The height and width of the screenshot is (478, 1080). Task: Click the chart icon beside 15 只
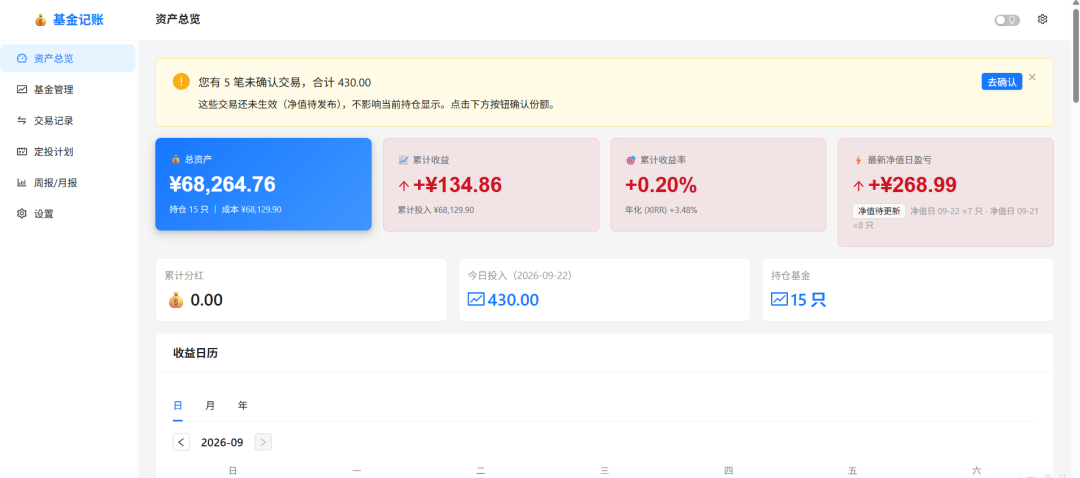pos(779,300)
